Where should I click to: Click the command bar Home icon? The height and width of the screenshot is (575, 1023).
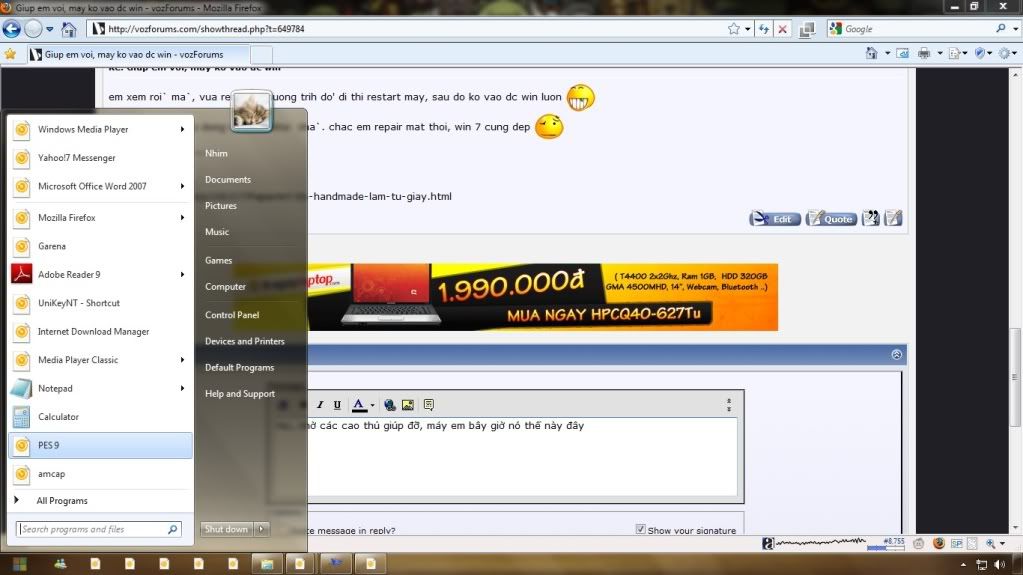click(871, 54)
